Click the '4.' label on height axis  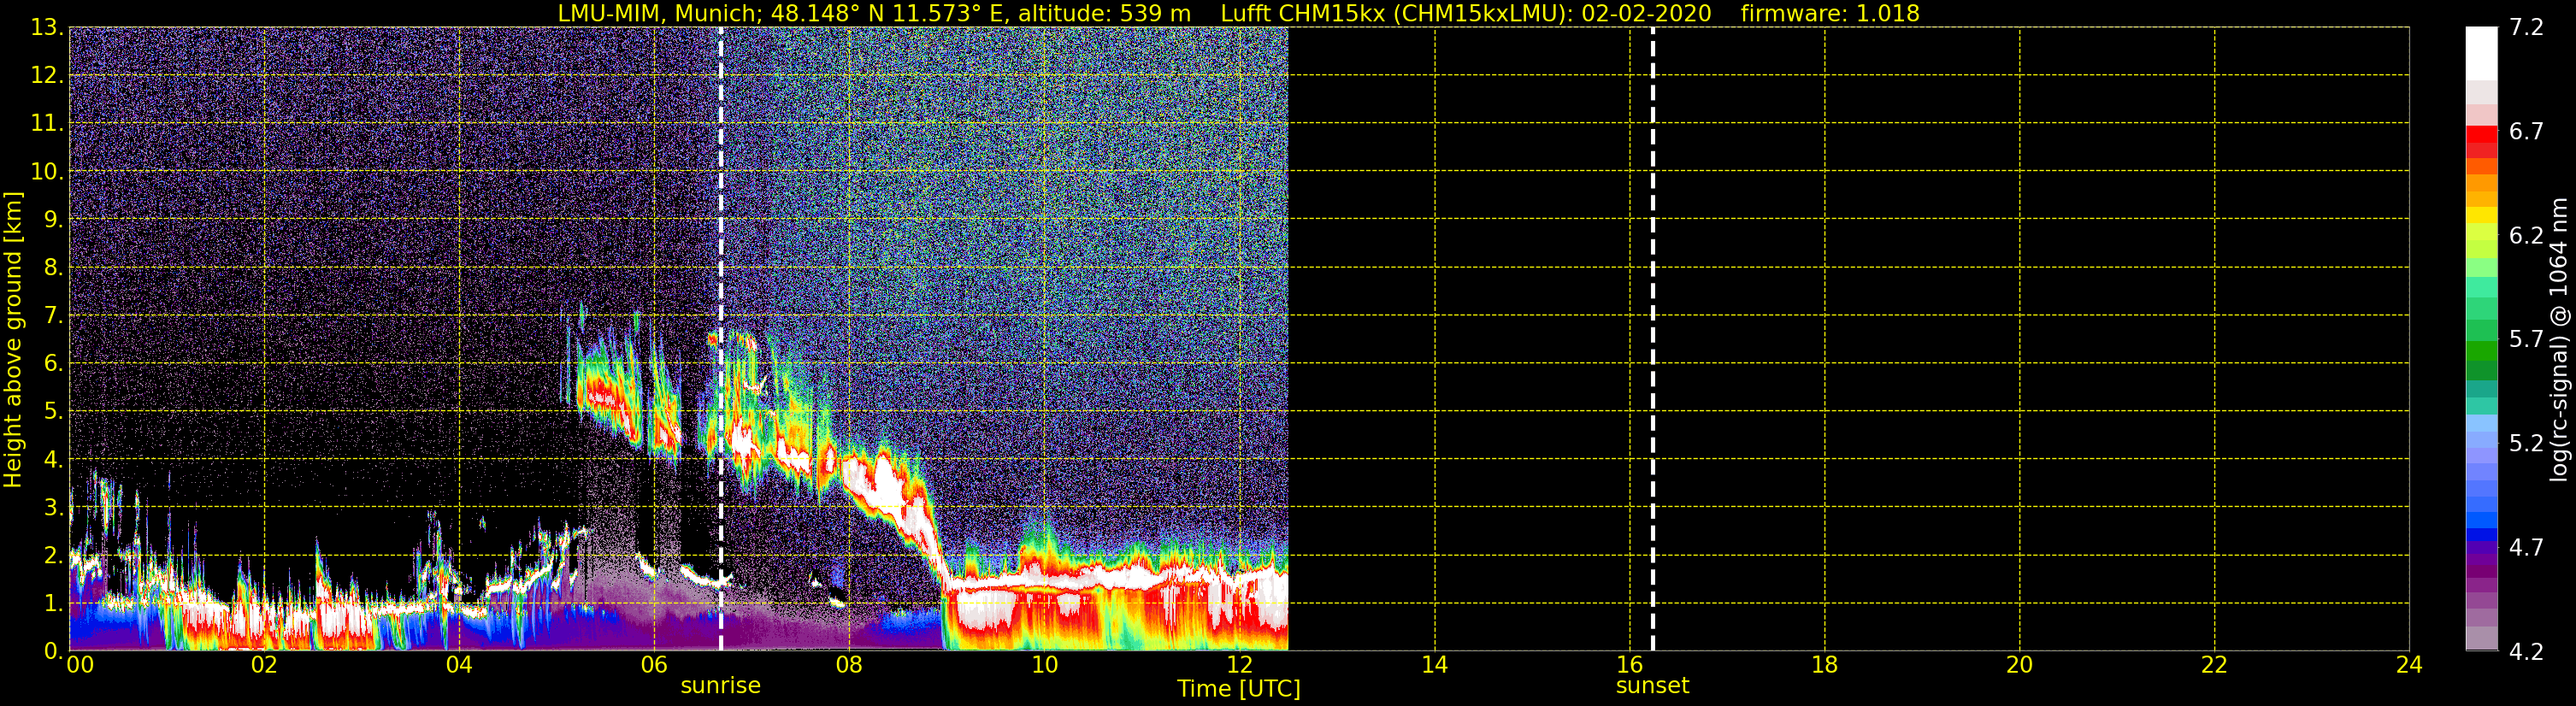point(53,460)
